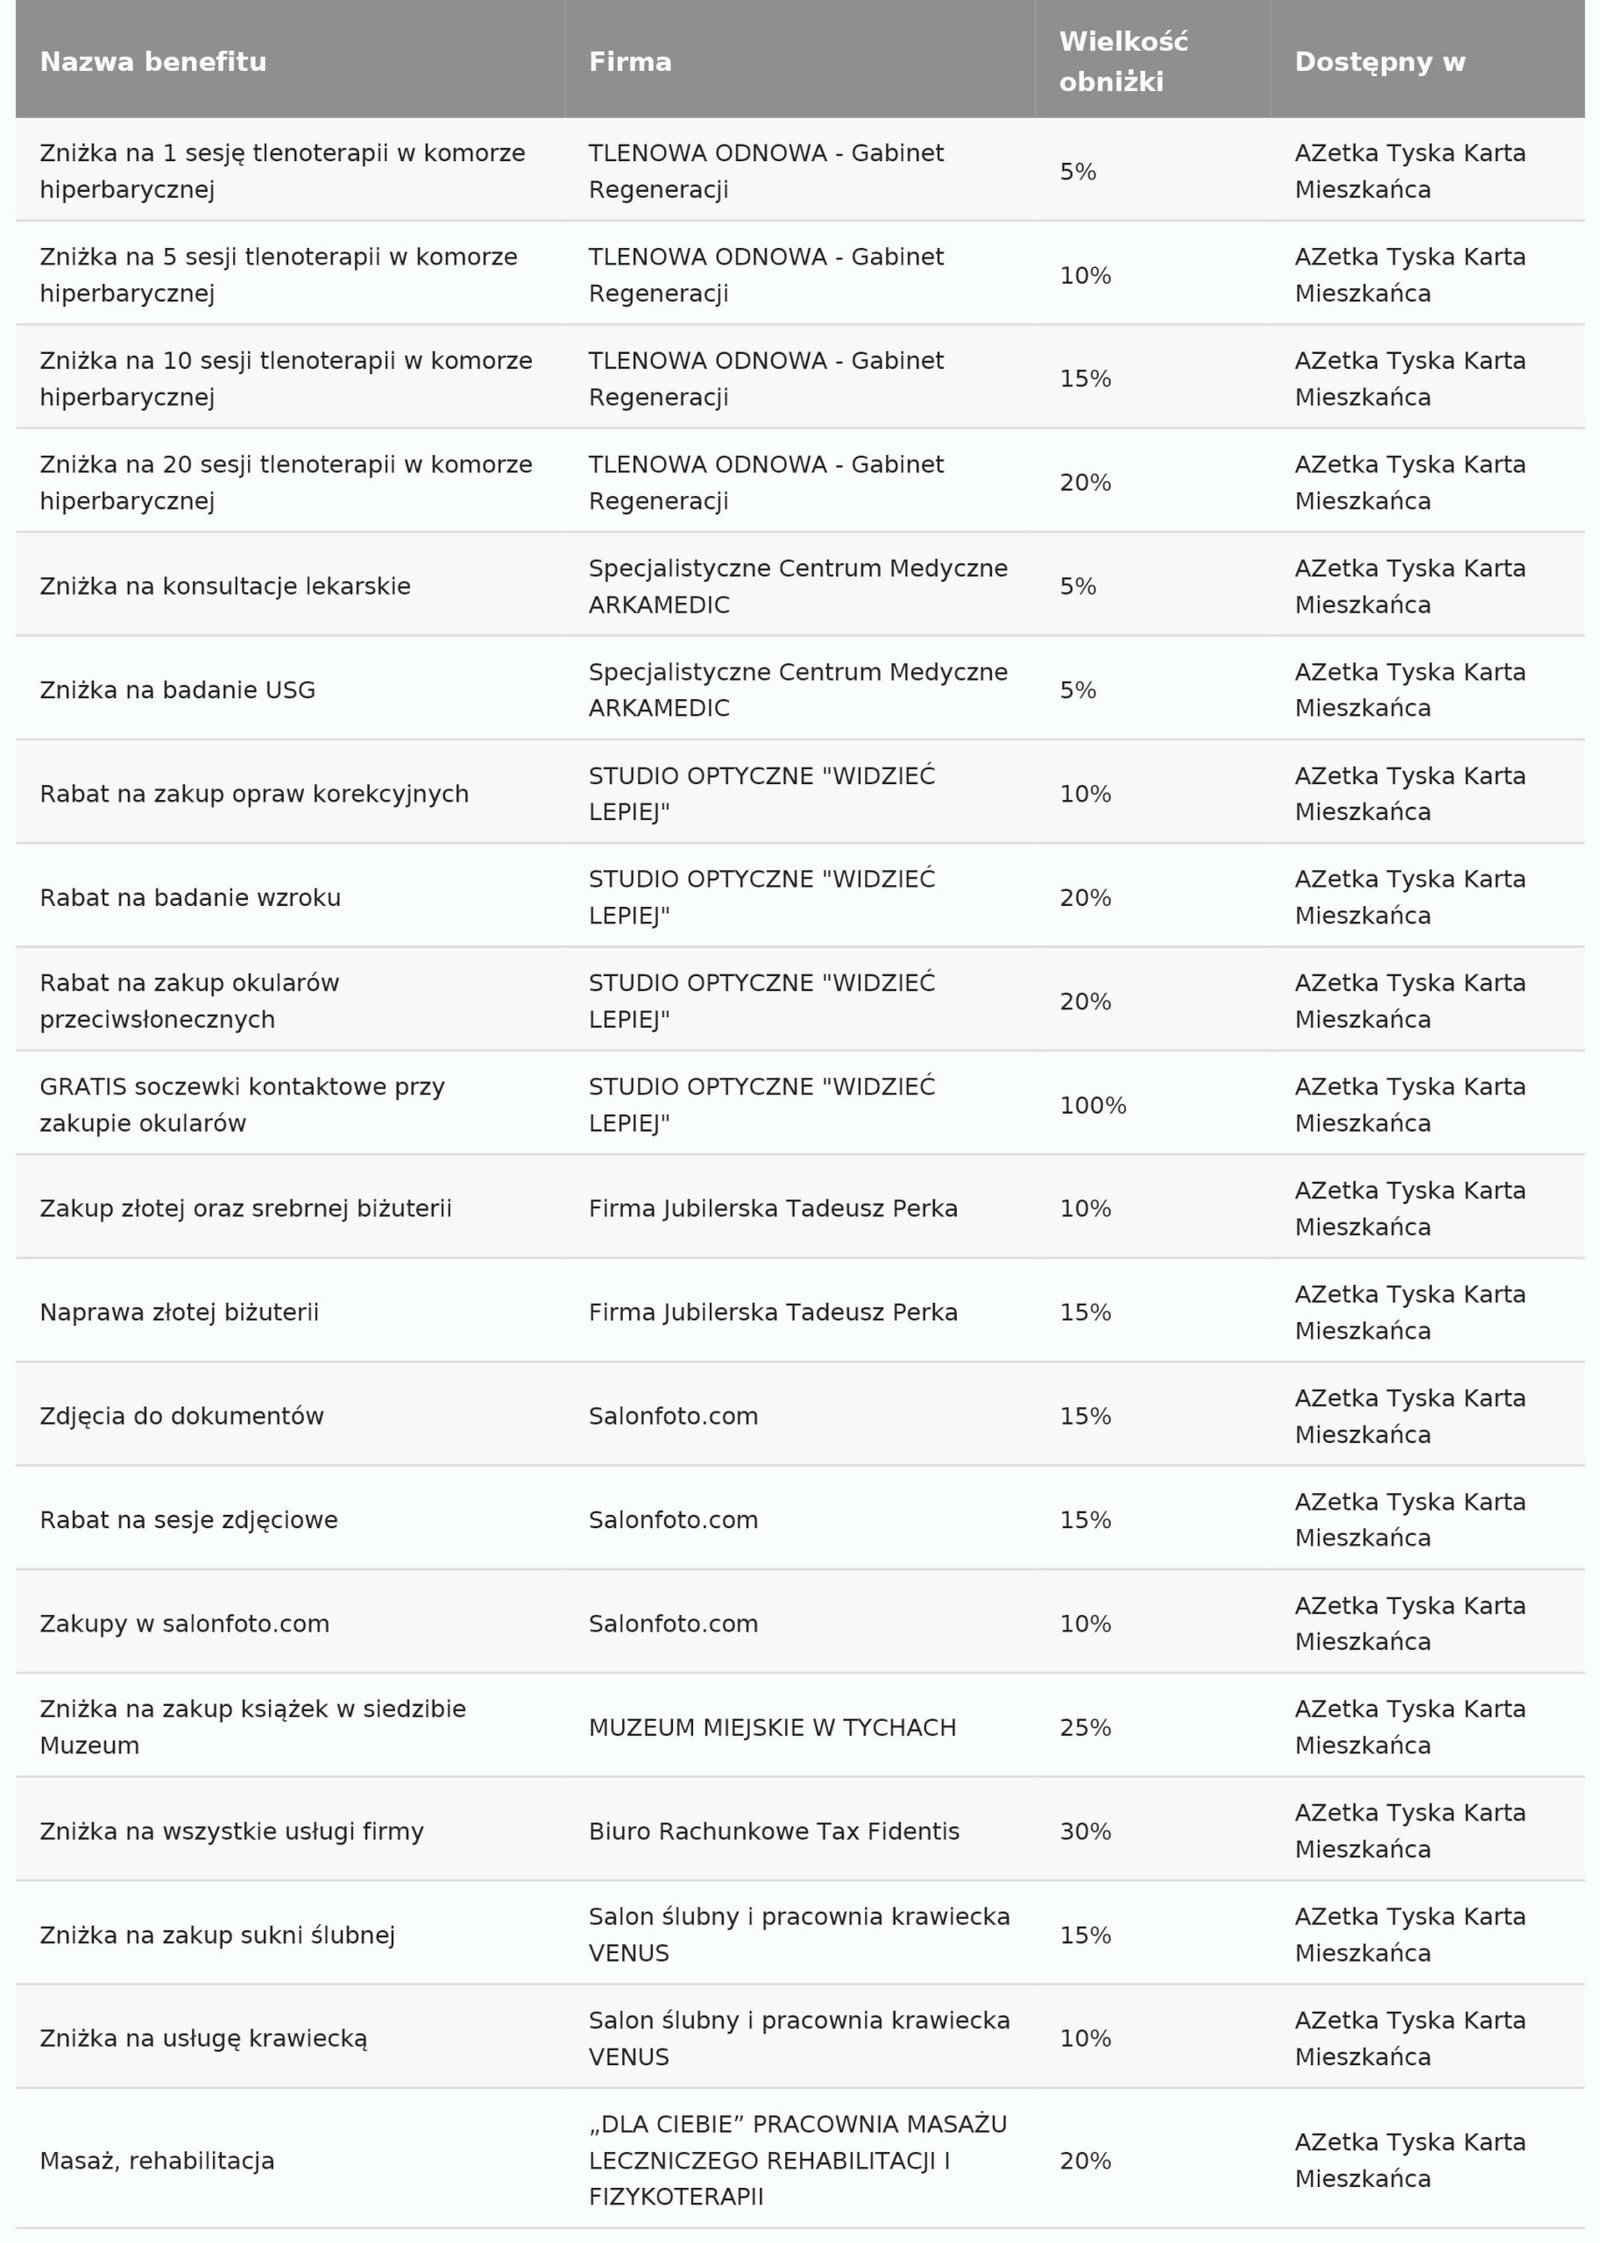This screenshot has width=1600, height=2243.
Task: Open the 'Masaż, rehabilitacja' benefit
Action: pos(157,2161)
